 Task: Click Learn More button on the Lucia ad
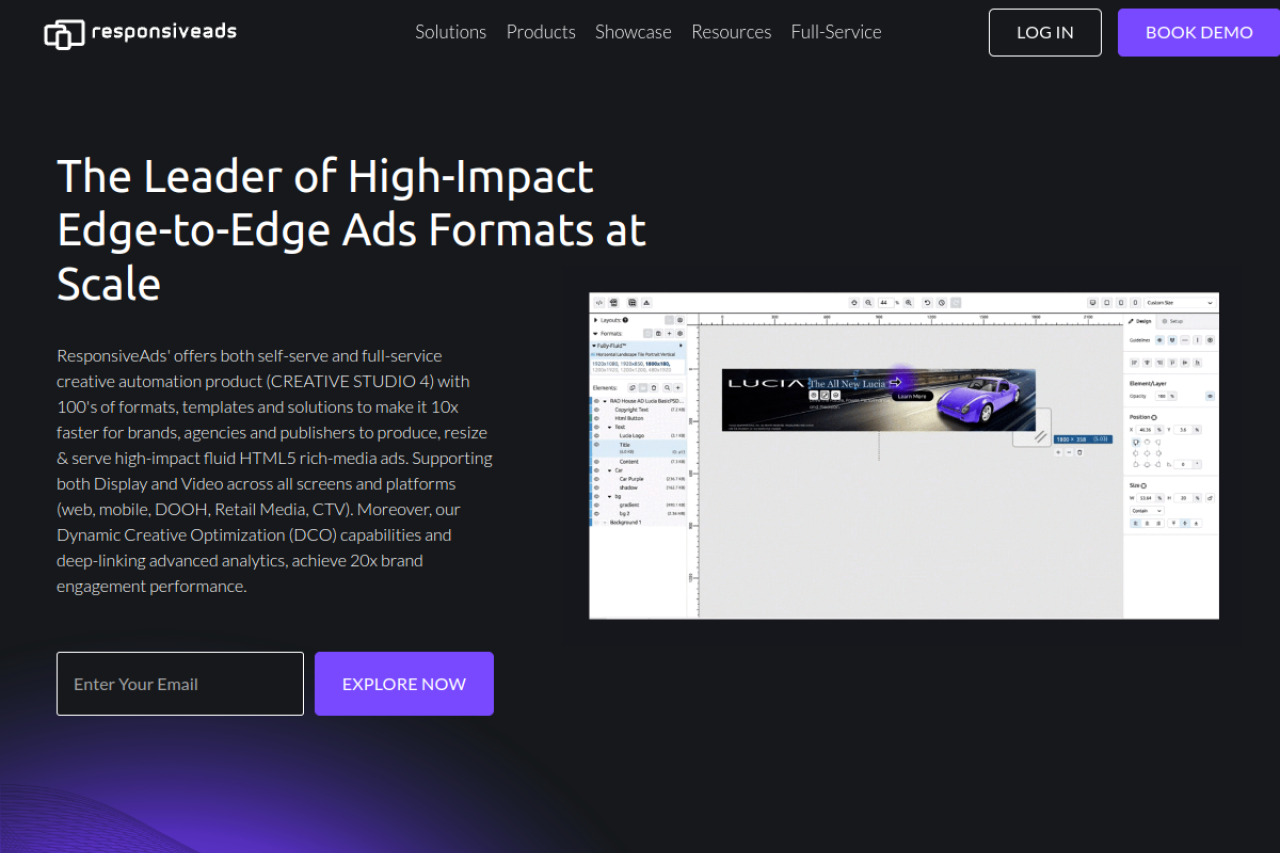coord(911,396)
